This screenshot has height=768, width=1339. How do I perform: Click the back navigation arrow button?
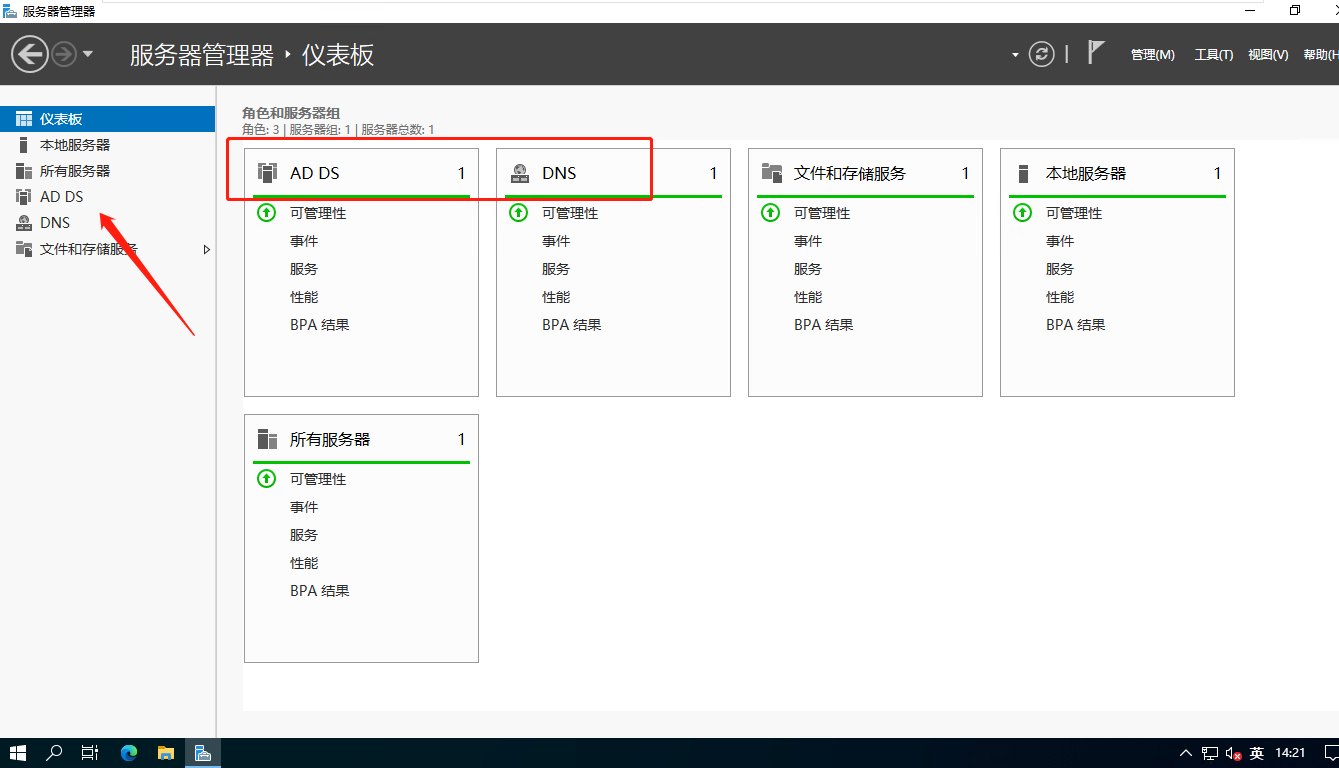(30, 54)
